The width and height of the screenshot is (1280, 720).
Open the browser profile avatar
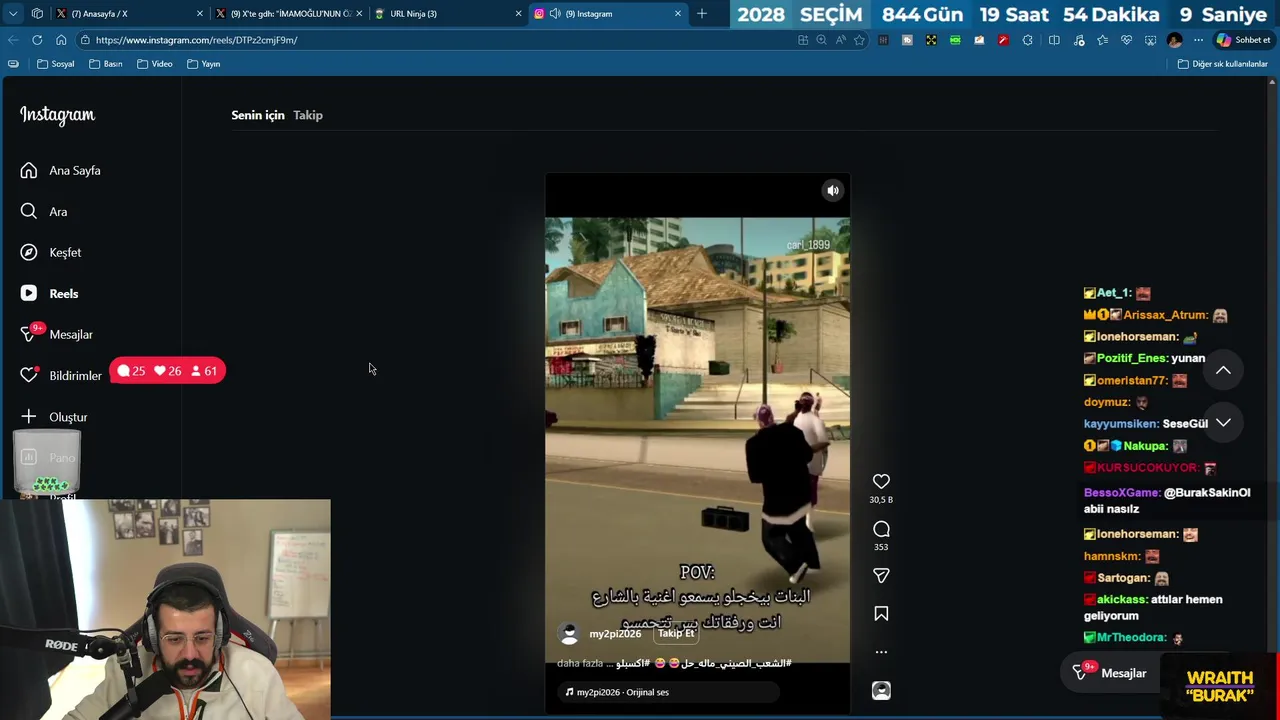(x=1175, y=40)
